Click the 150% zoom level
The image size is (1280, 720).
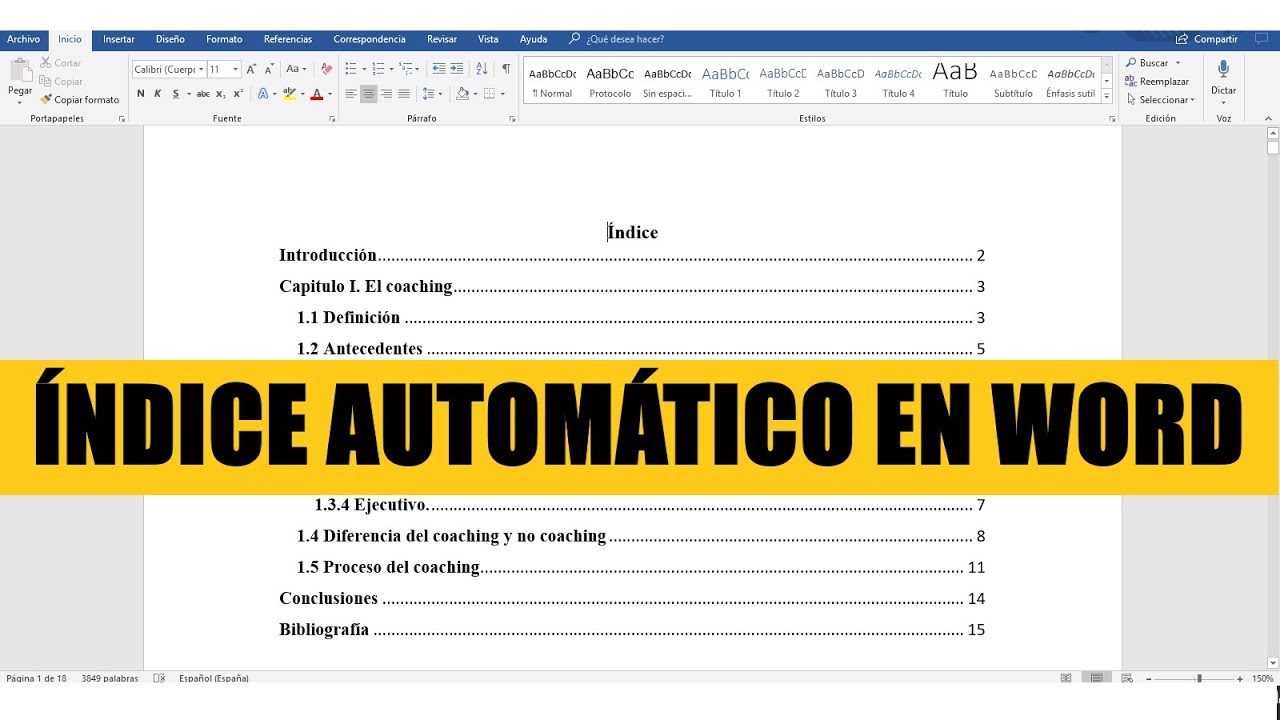[x=1262, y=678]
